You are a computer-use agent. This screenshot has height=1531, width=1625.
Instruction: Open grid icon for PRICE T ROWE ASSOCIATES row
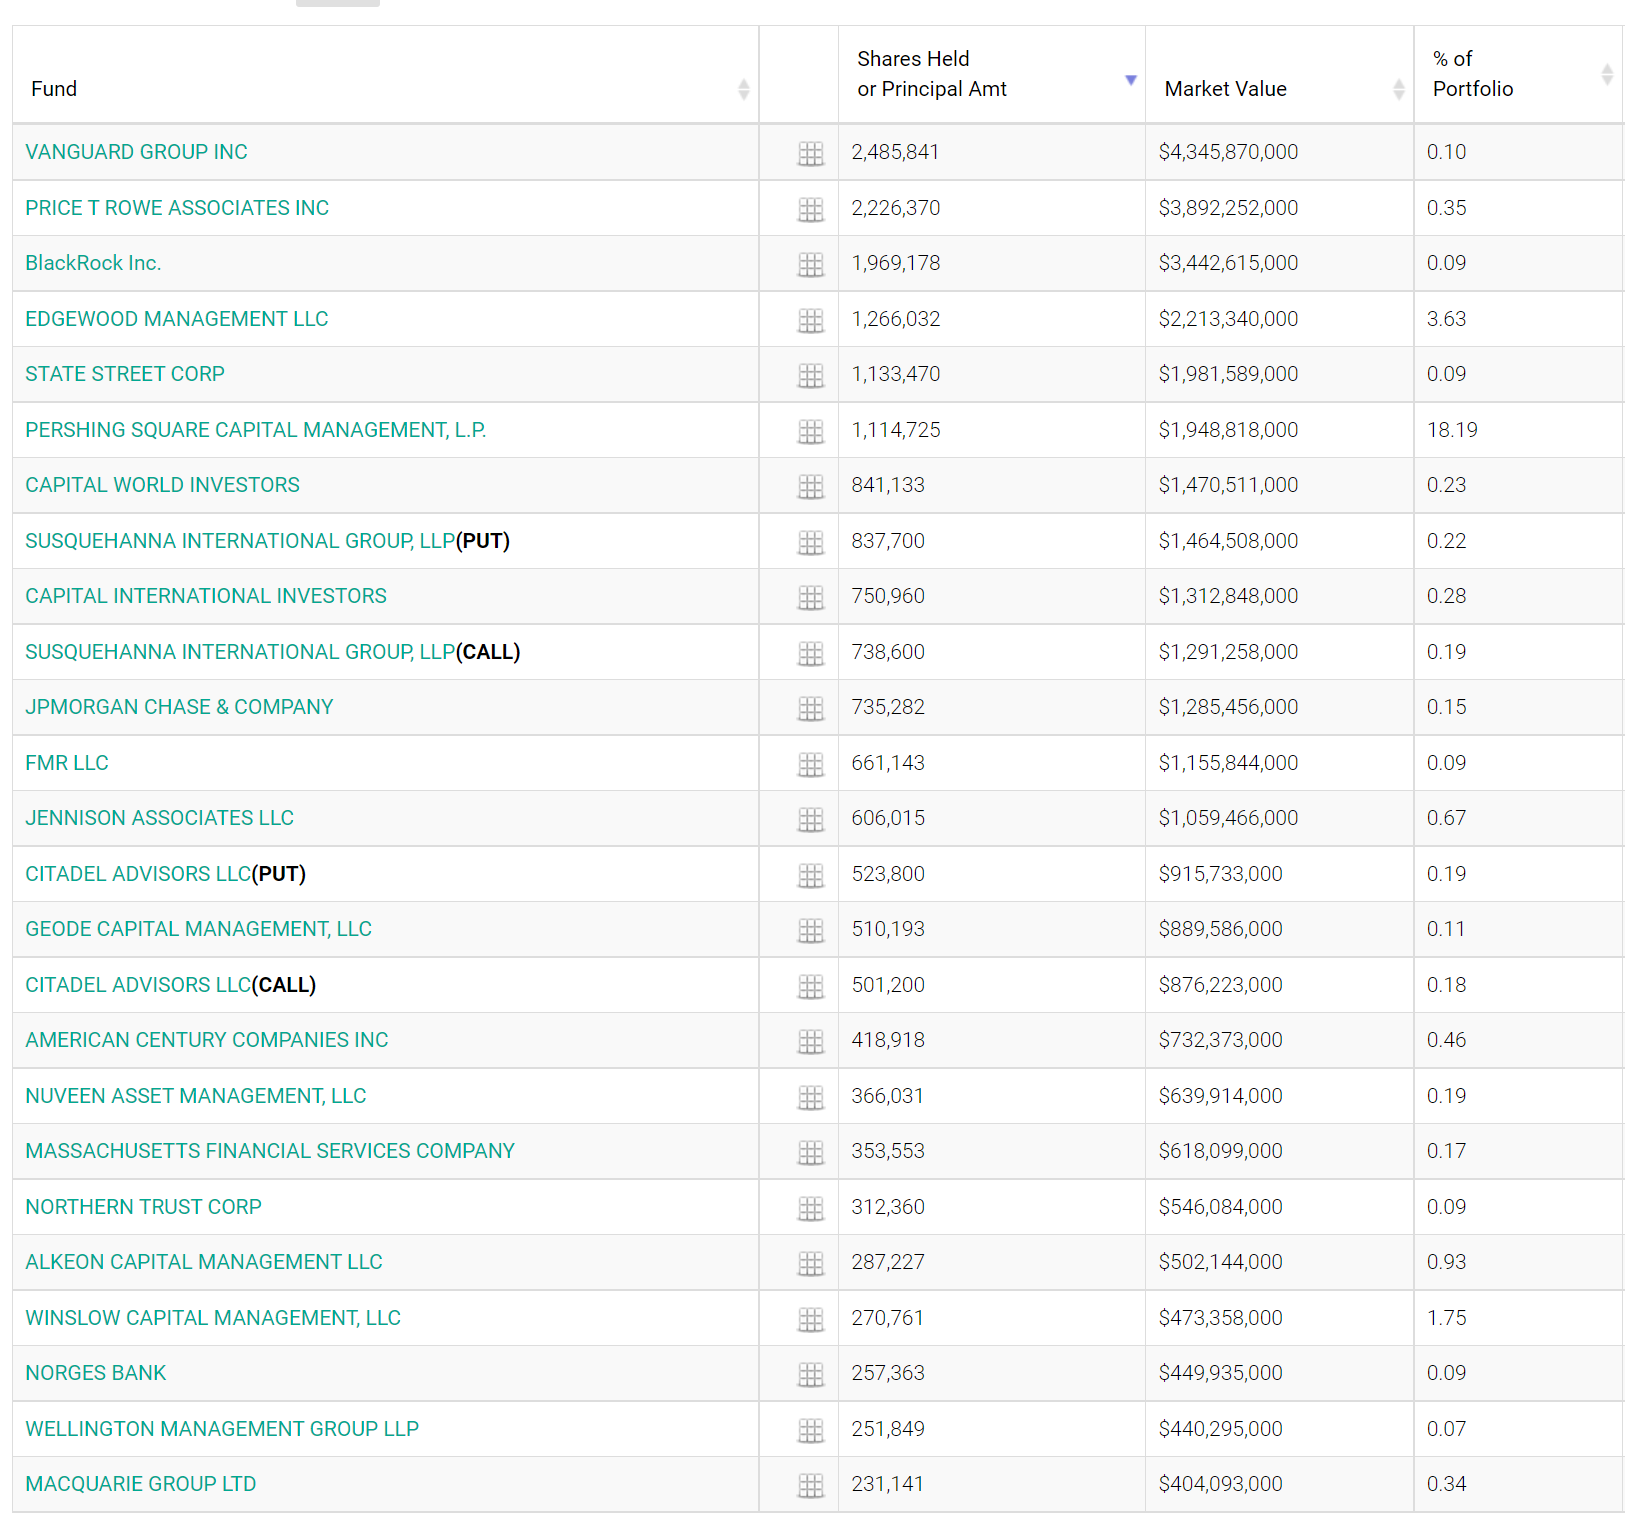coord(811,209)
